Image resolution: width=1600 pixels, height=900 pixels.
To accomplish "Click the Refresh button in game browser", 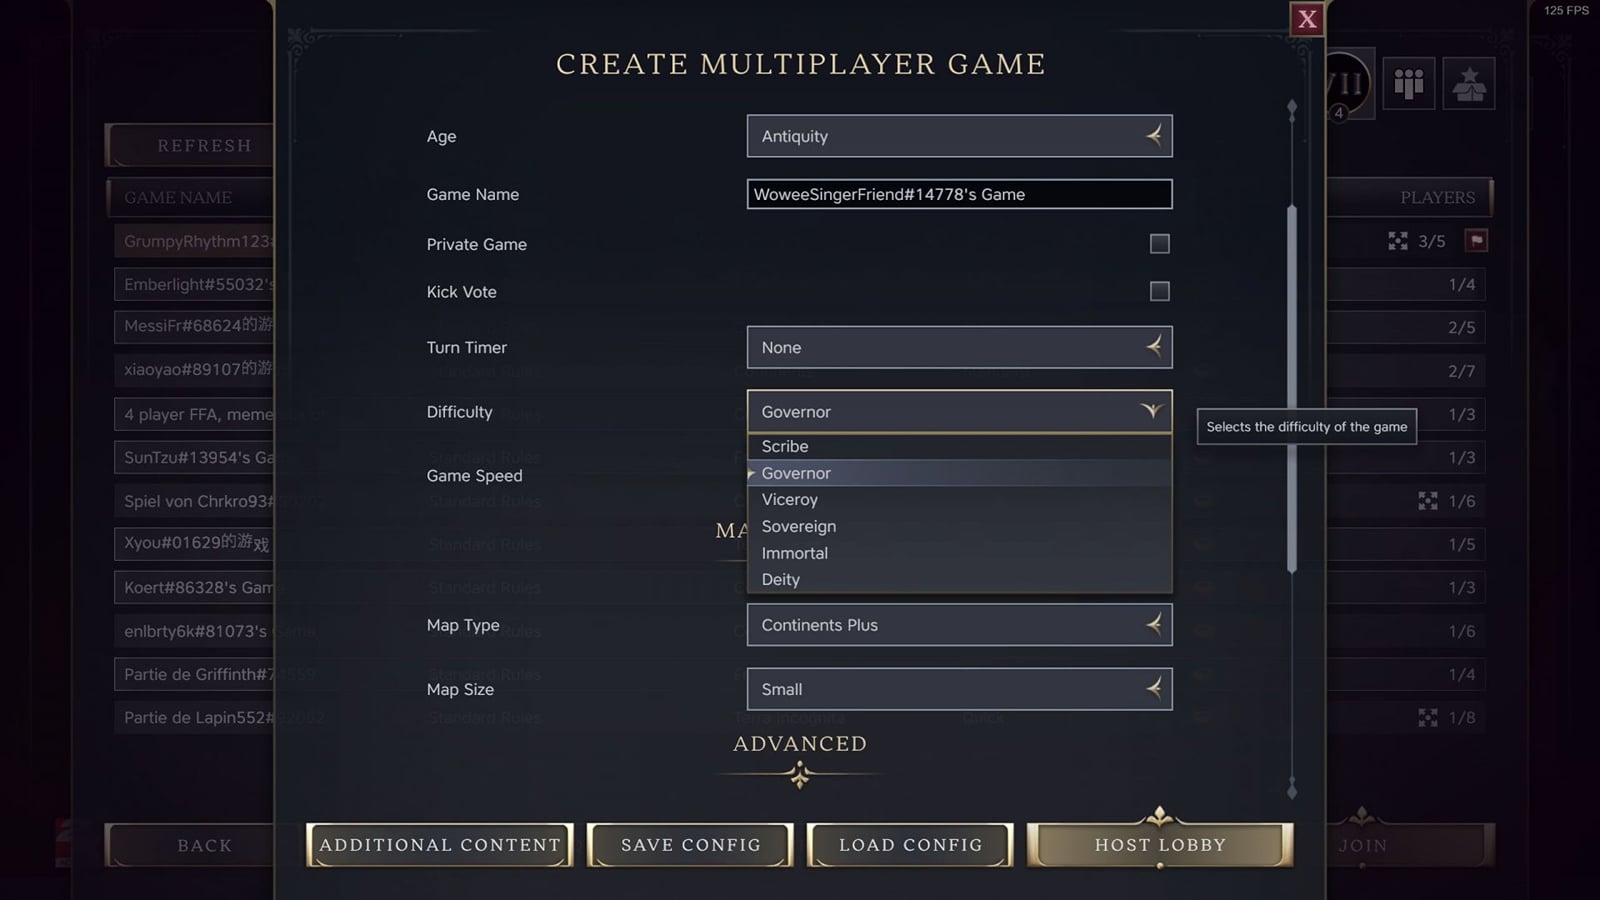I will point(190,145).
